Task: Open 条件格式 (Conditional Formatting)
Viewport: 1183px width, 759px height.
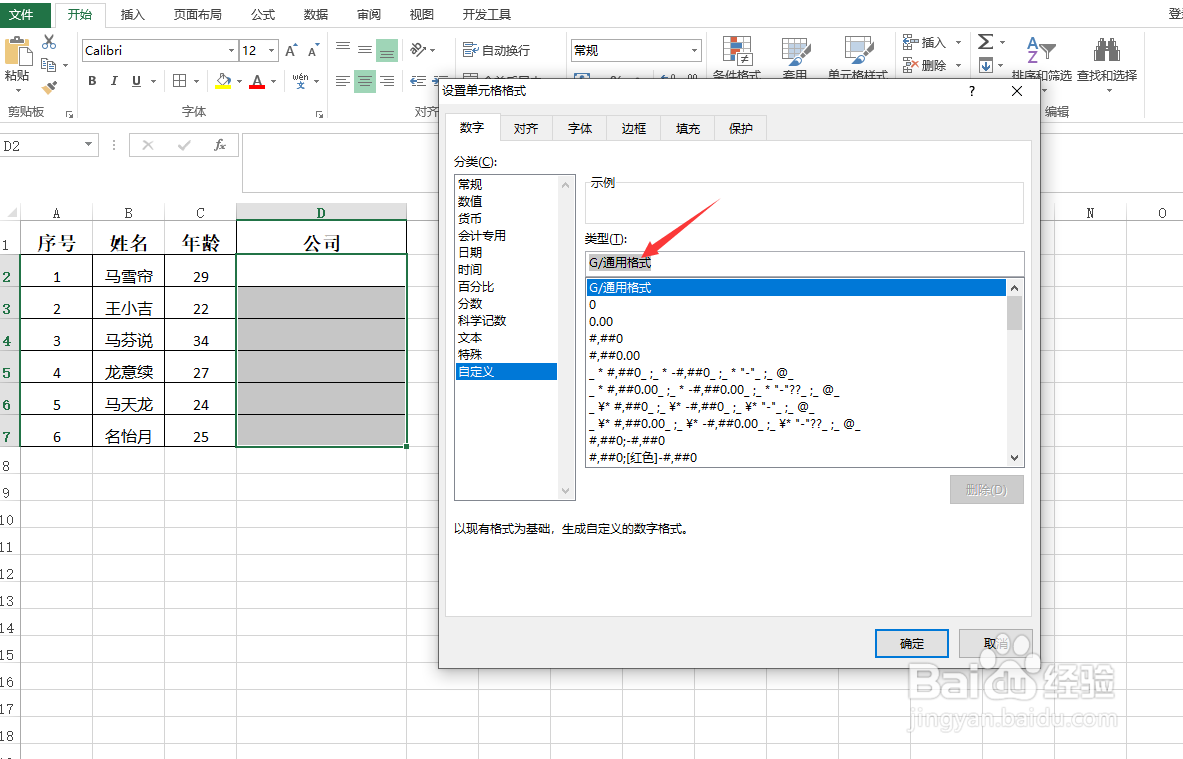Action: [737, 57]
